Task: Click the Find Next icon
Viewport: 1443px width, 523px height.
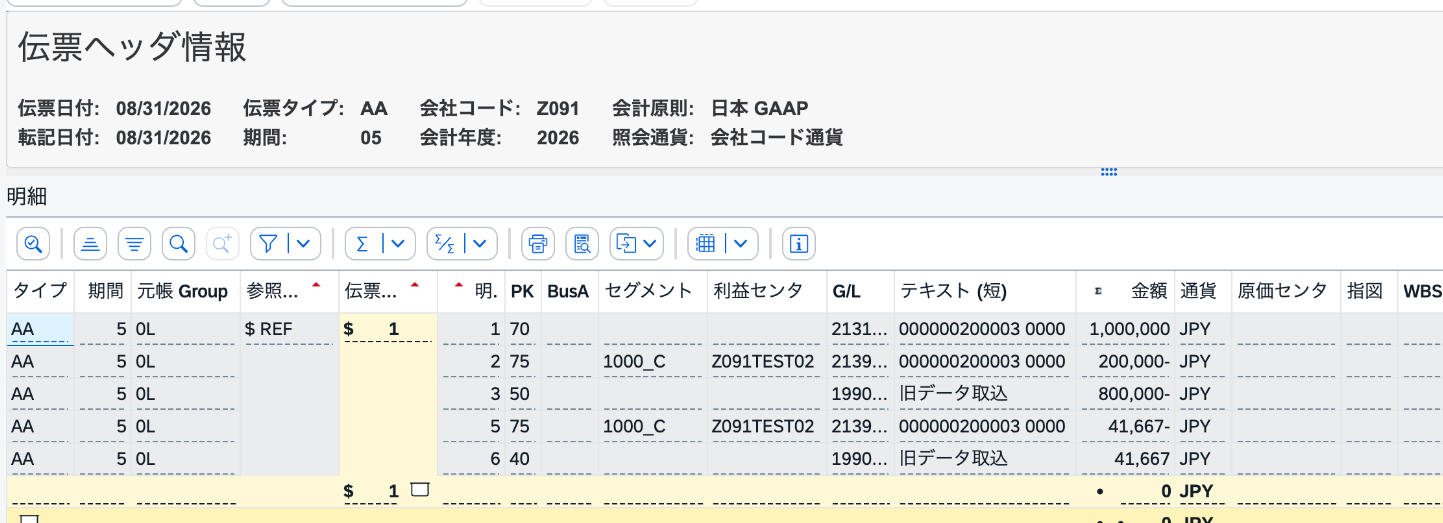Action: [222, 243]
